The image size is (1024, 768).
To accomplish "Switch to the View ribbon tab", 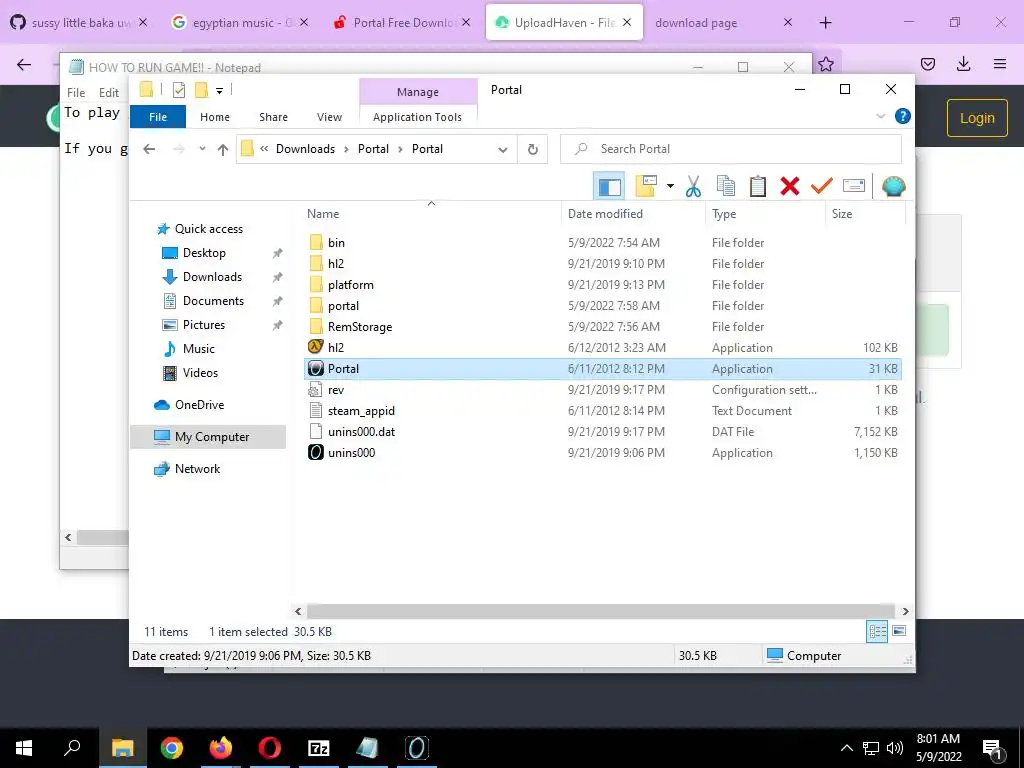I will [329, 117].
